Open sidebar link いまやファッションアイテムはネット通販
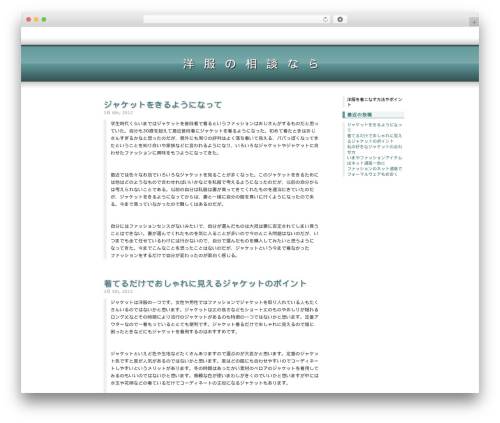 [374, 160]
